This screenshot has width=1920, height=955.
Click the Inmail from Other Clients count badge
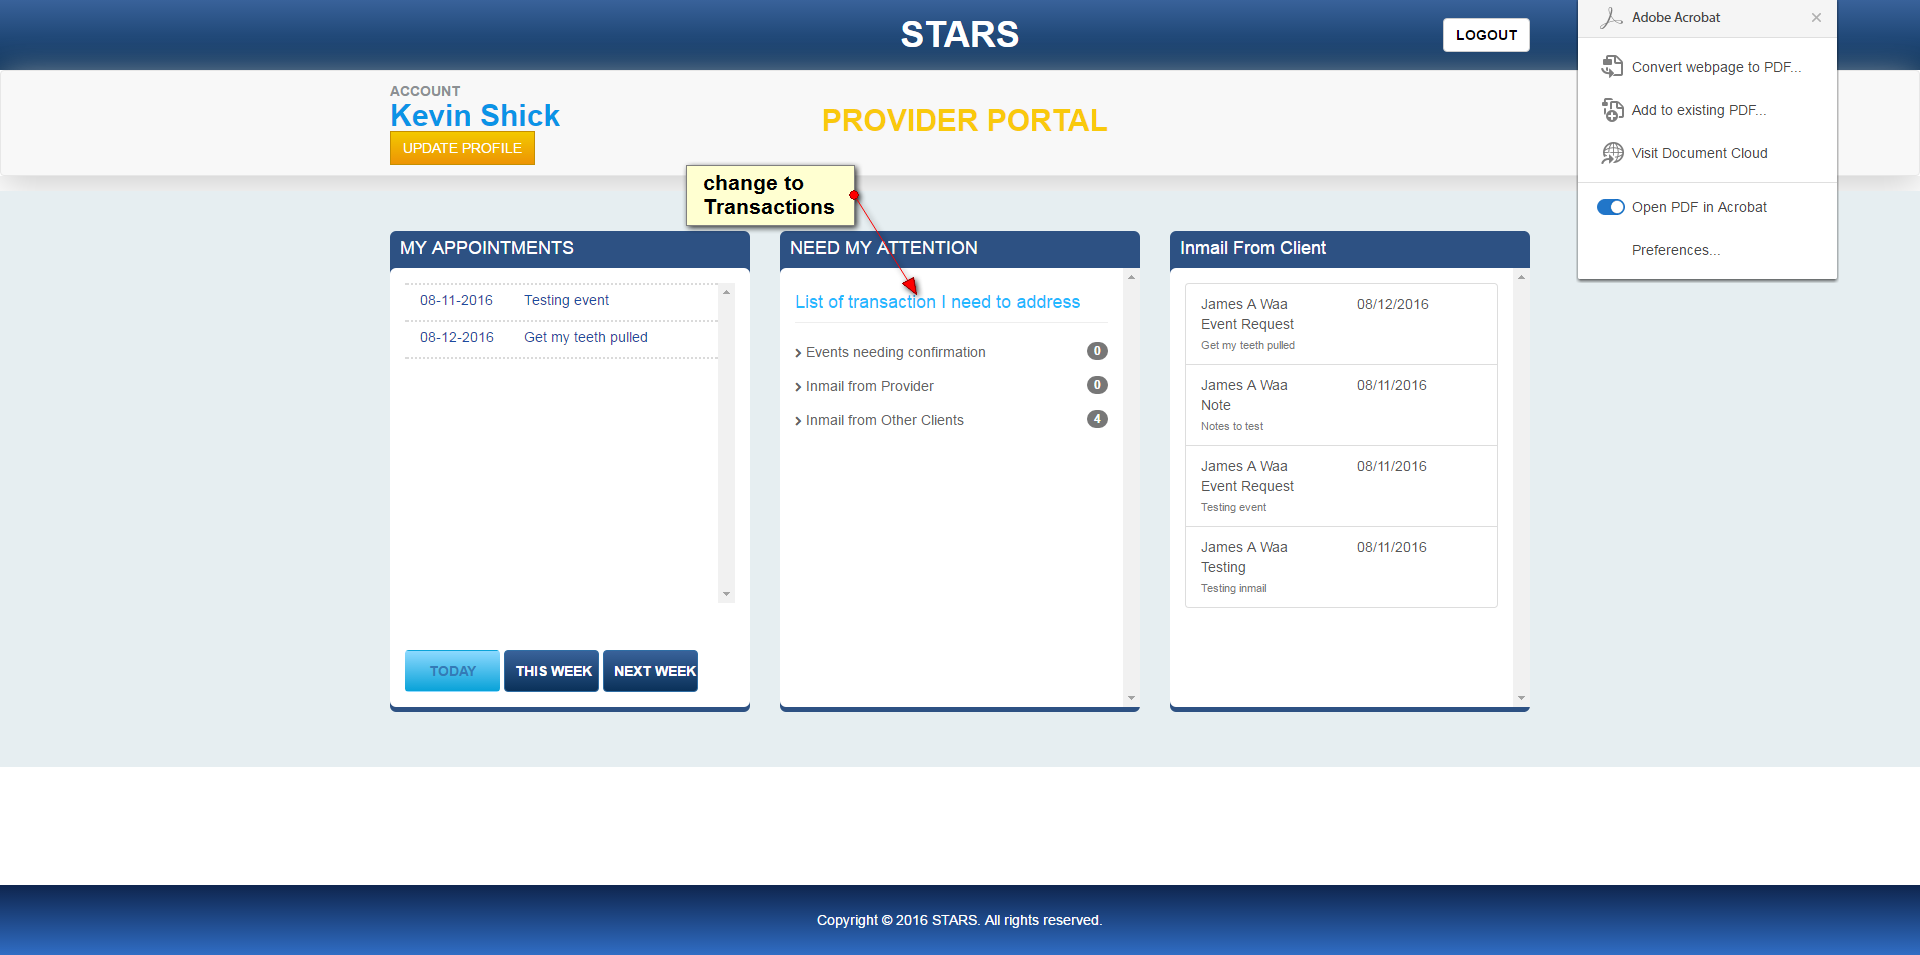coord(1097,419)
